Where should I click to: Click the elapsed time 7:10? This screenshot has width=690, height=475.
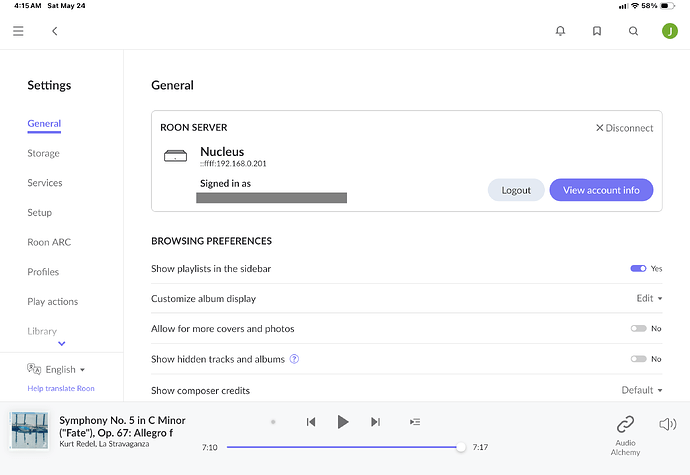click(x=209, y=447)
